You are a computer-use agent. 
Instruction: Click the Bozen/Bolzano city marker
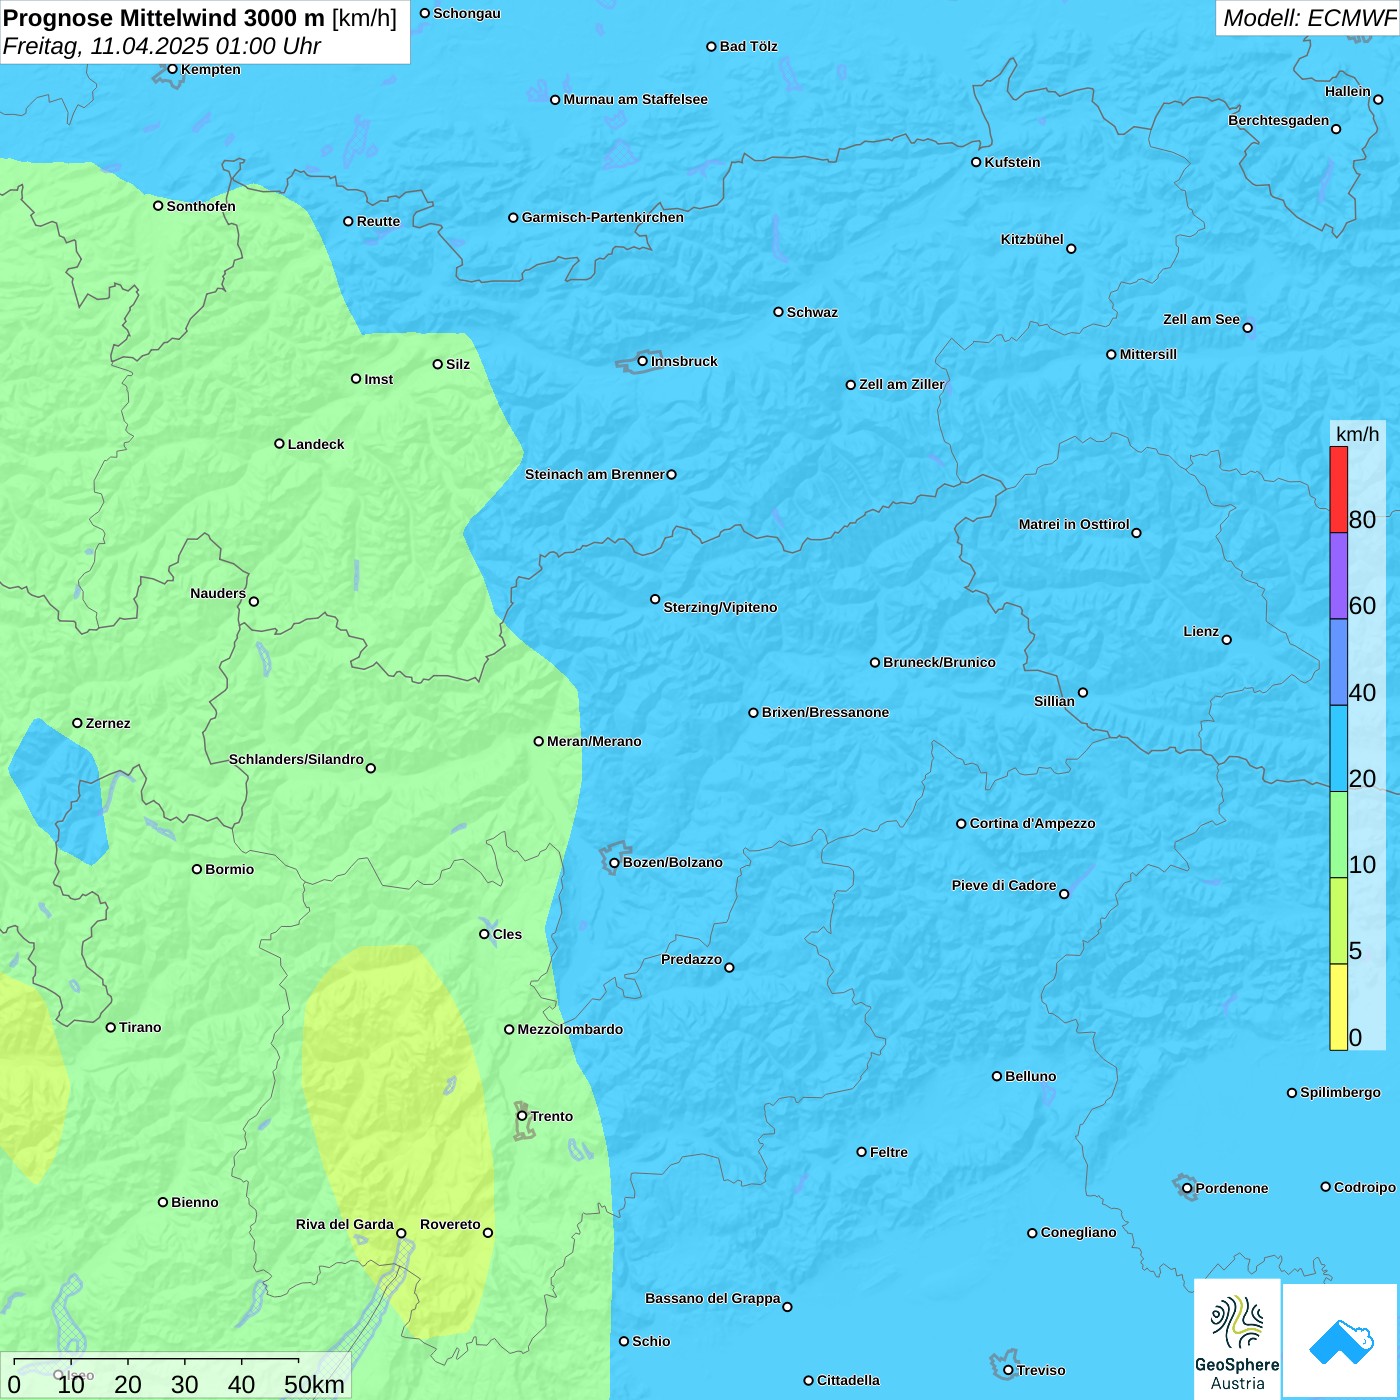click(x=614, y=862)
